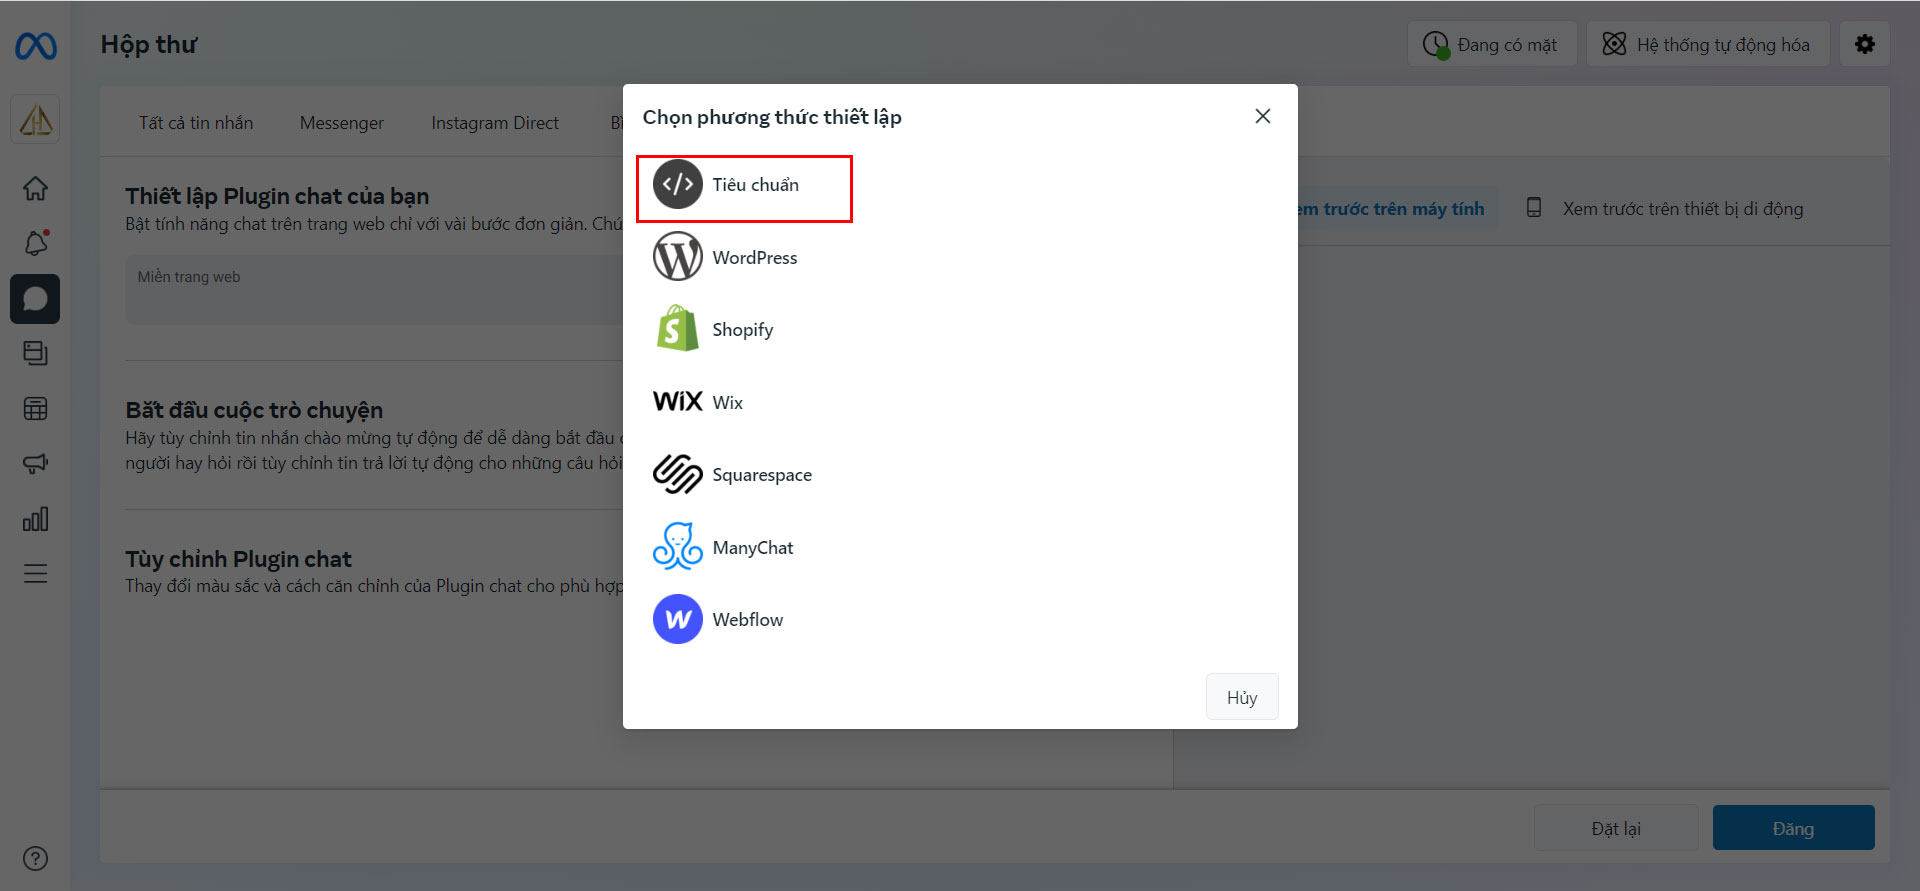Viewport: 1920px width, 891px height.
Task: Switch to the Messenger tab
Action: click(x=342, y=123)
